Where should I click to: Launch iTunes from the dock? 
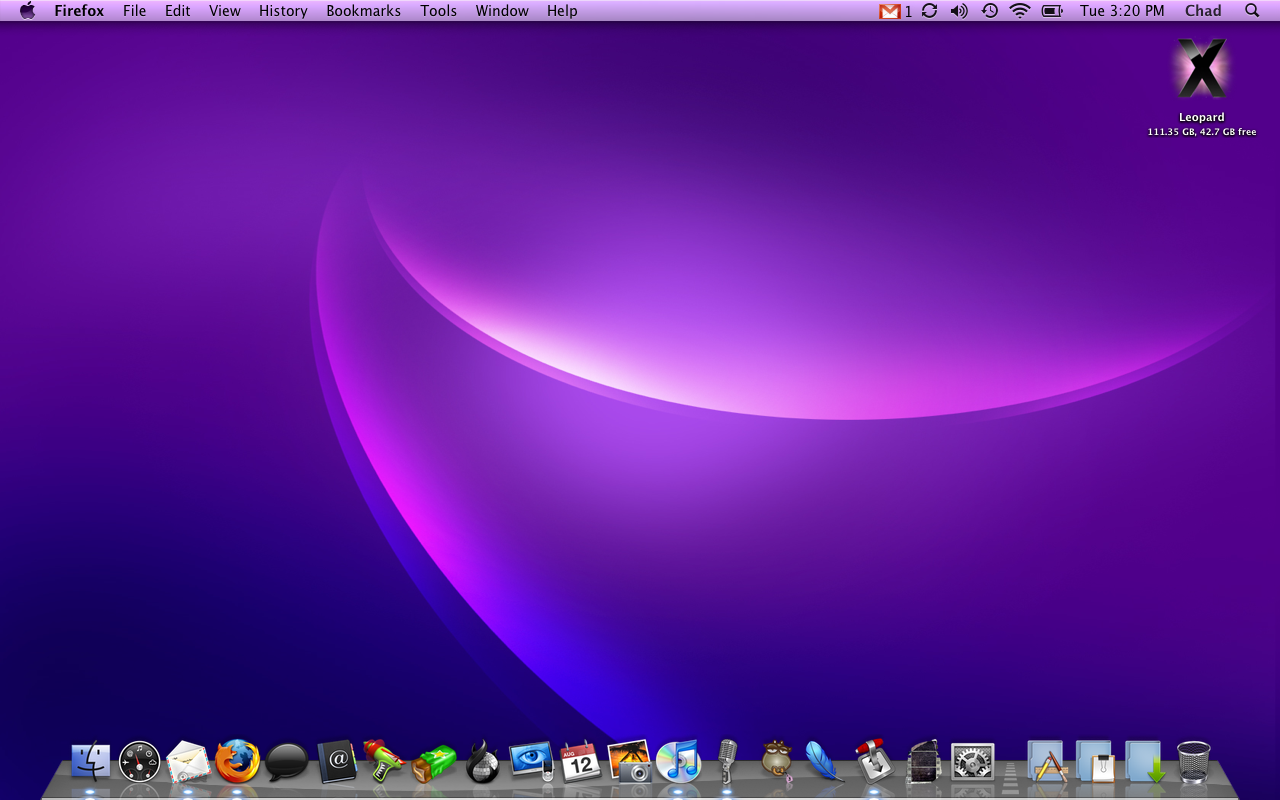pyautogui.click(x=679, y=762)
